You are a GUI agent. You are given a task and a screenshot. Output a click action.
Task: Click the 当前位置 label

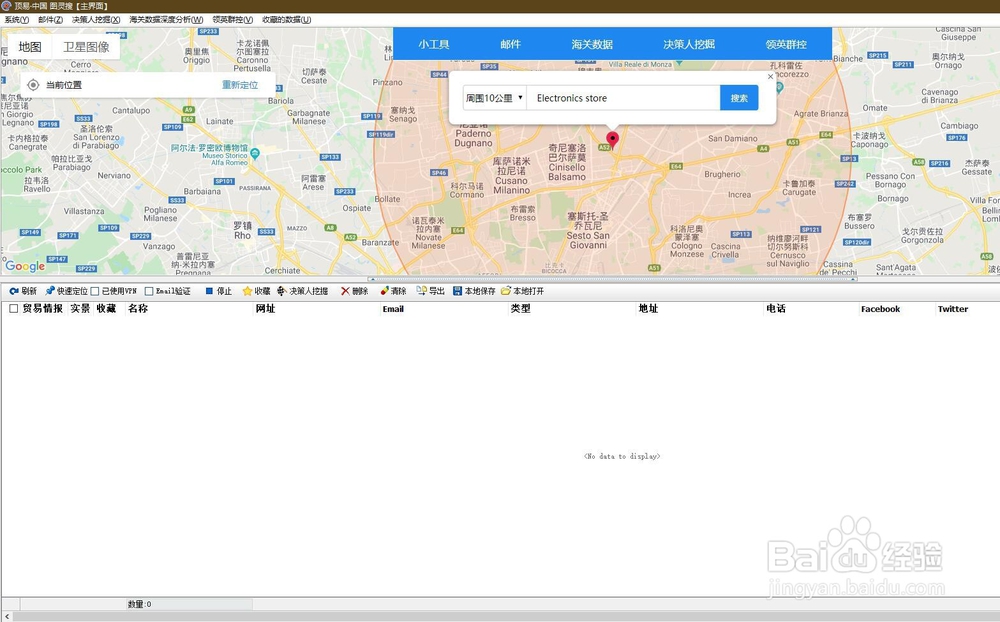(x=64, y=85)
